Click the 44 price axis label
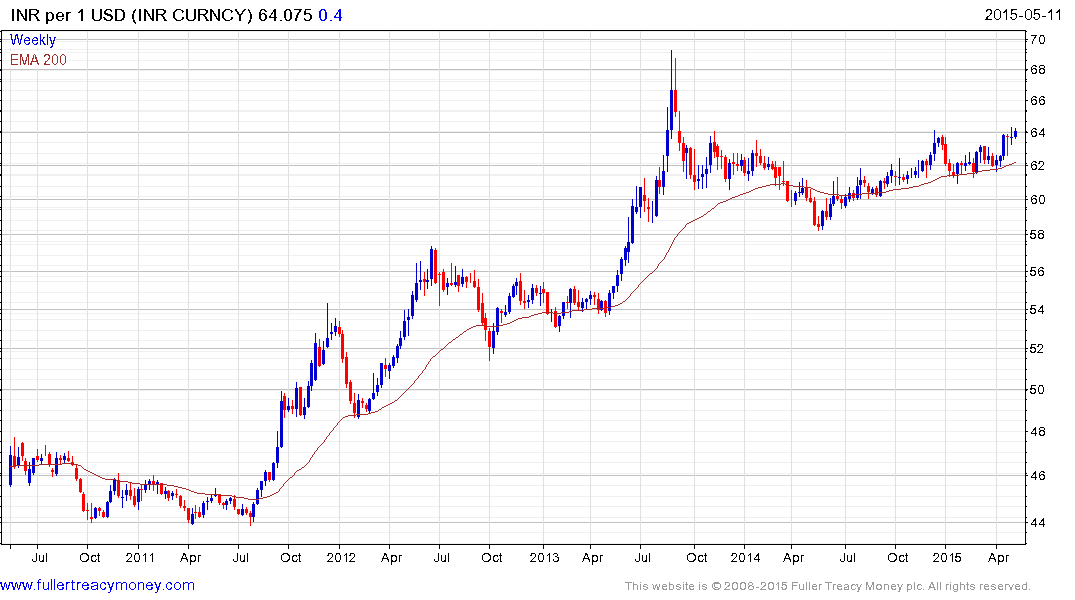The width and height of the screenshot is (1075, 600). [1037, 522]
